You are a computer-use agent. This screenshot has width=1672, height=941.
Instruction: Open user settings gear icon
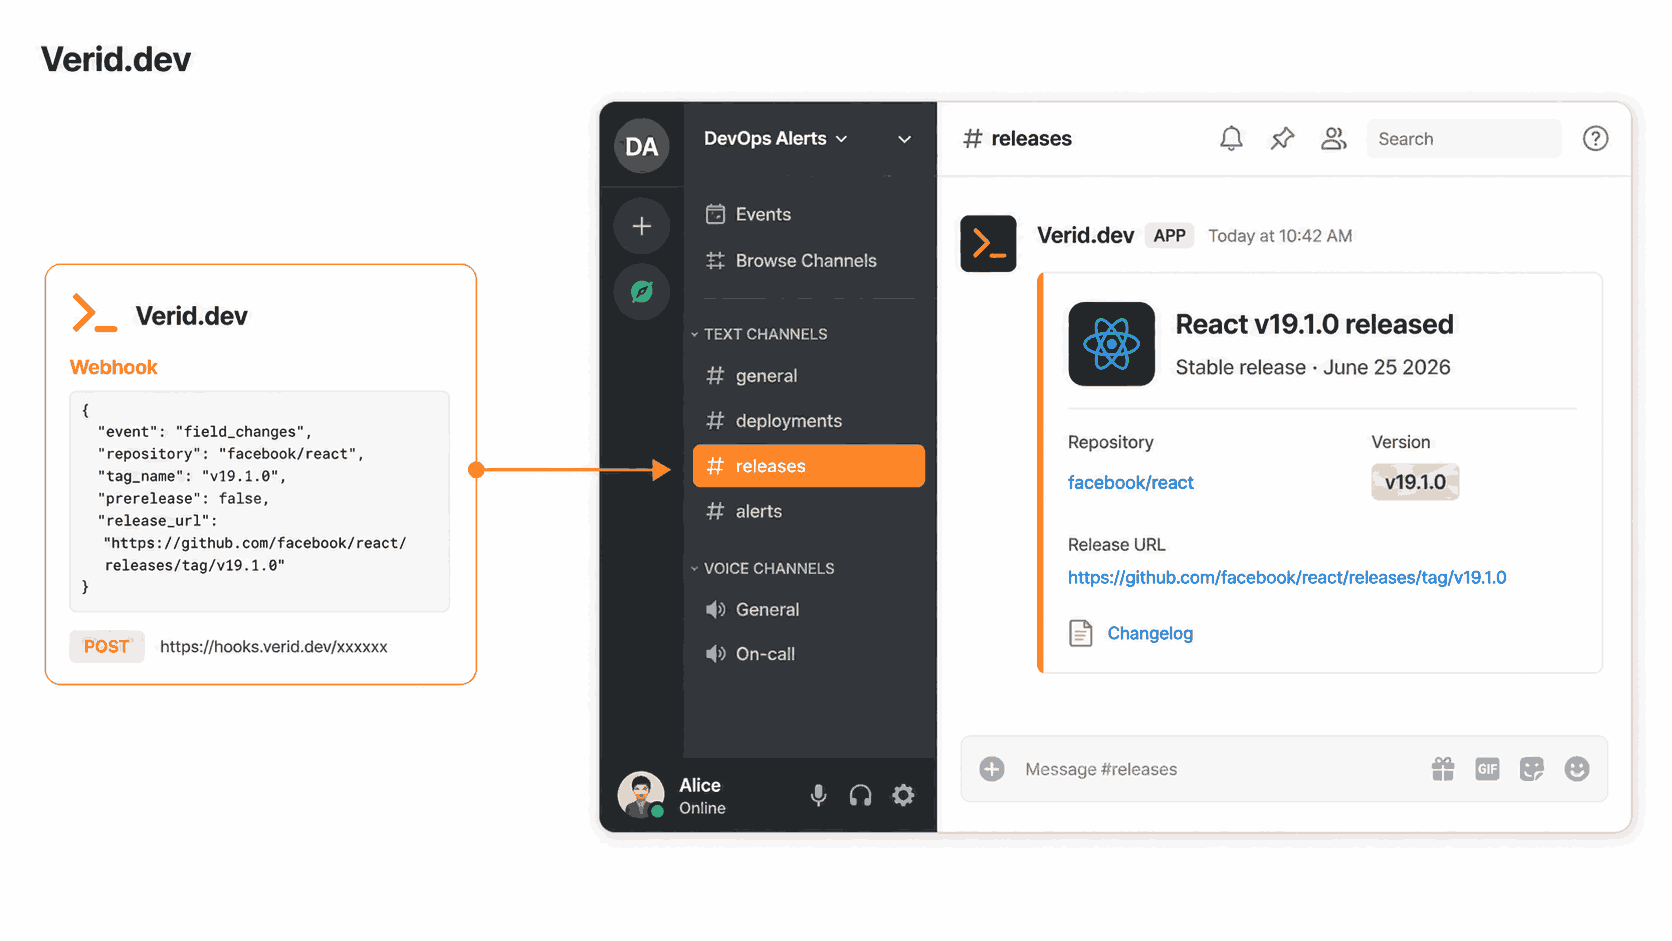(903, 795)
